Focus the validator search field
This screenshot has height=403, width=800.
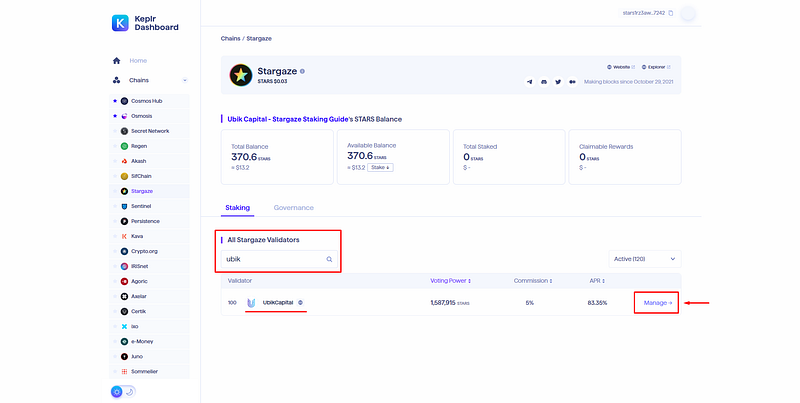(279, 259)
